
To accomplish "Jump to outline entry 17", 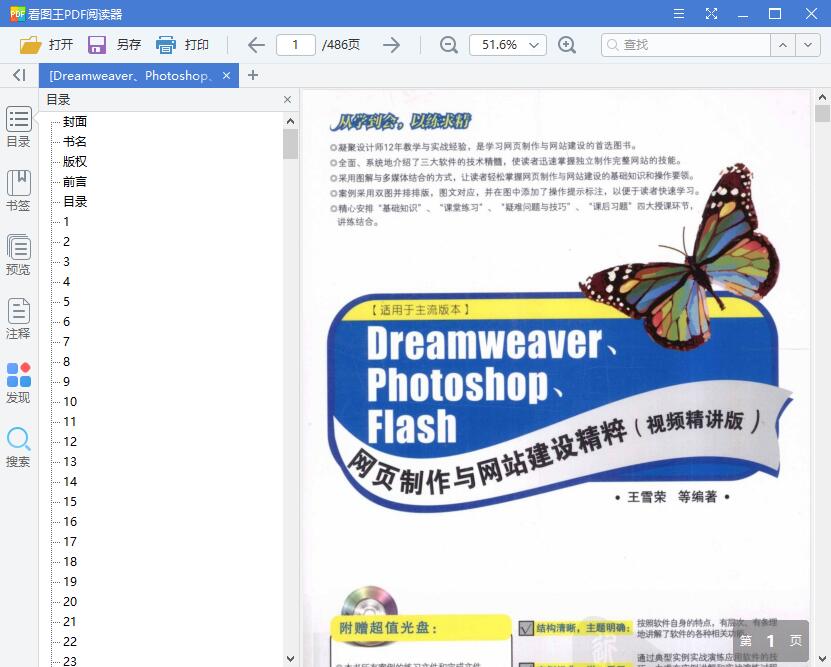I will [70, 541].
